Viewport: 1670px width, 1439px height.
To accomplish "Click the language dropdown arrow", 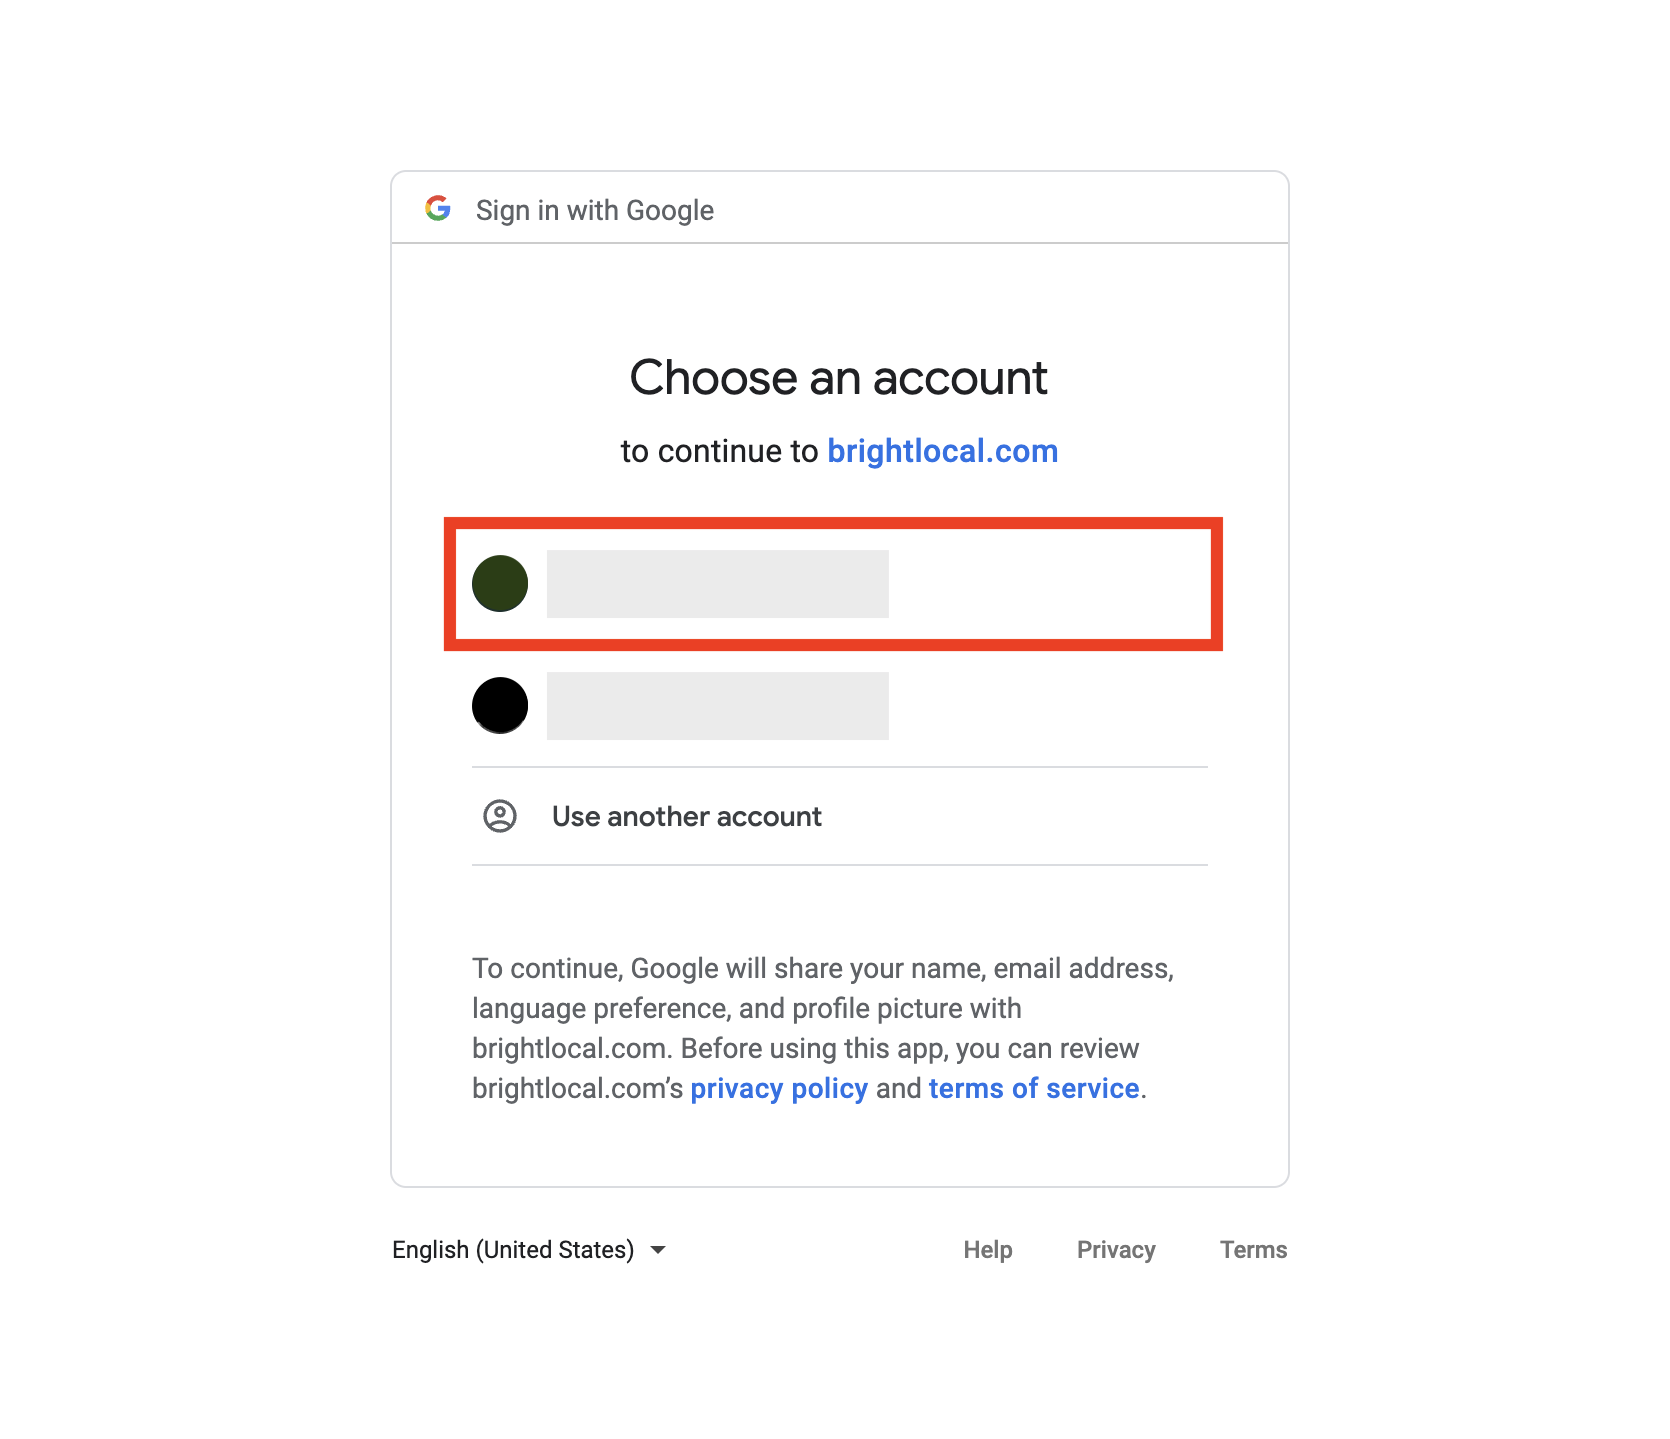I will pyautogui.click(x=658, y=1250).
